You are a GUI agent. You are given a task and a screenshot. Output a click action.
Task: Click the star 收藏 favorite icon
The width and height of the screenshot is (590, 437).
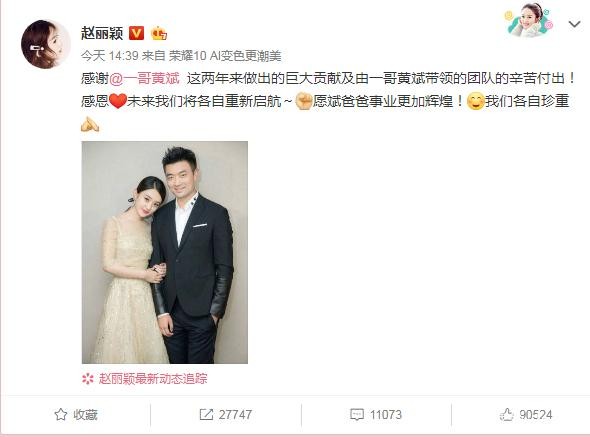[x=61, y=415]
